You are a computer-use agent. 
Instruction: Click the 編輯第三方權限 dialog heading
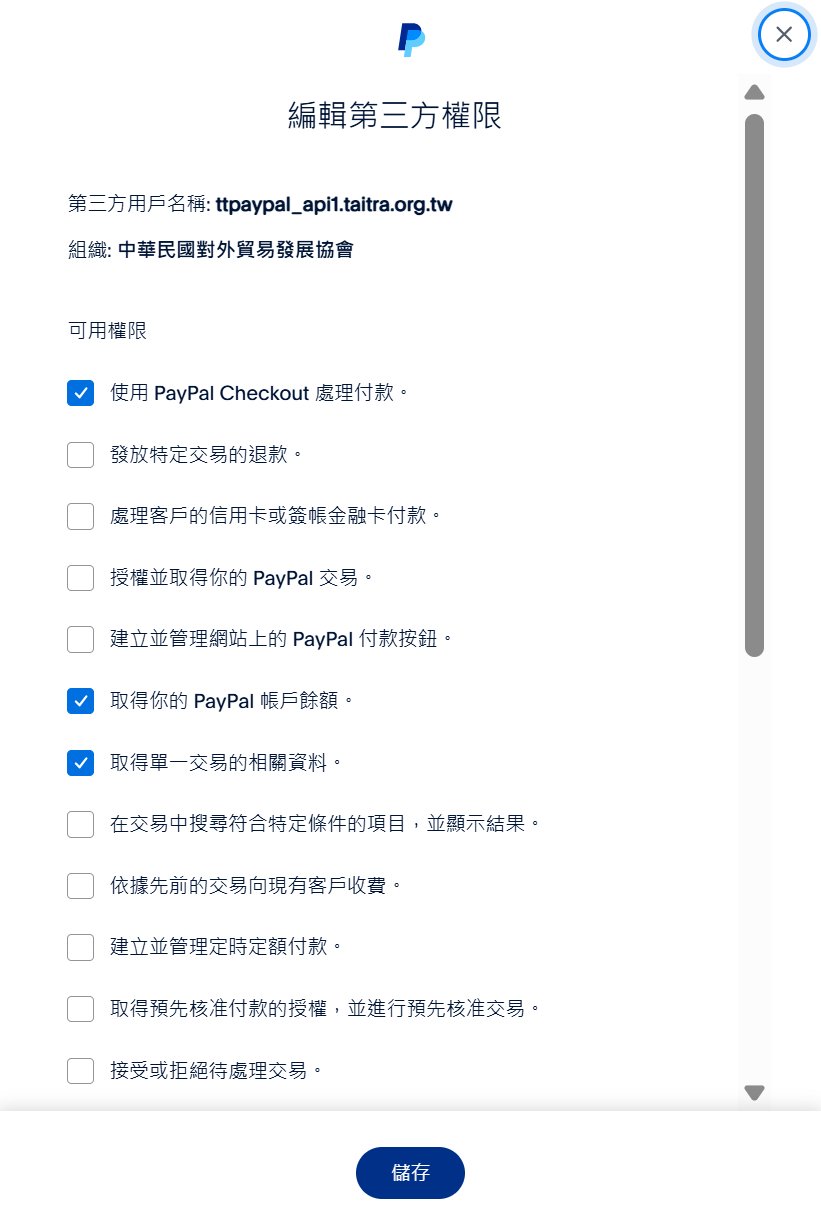click(395, 117)
